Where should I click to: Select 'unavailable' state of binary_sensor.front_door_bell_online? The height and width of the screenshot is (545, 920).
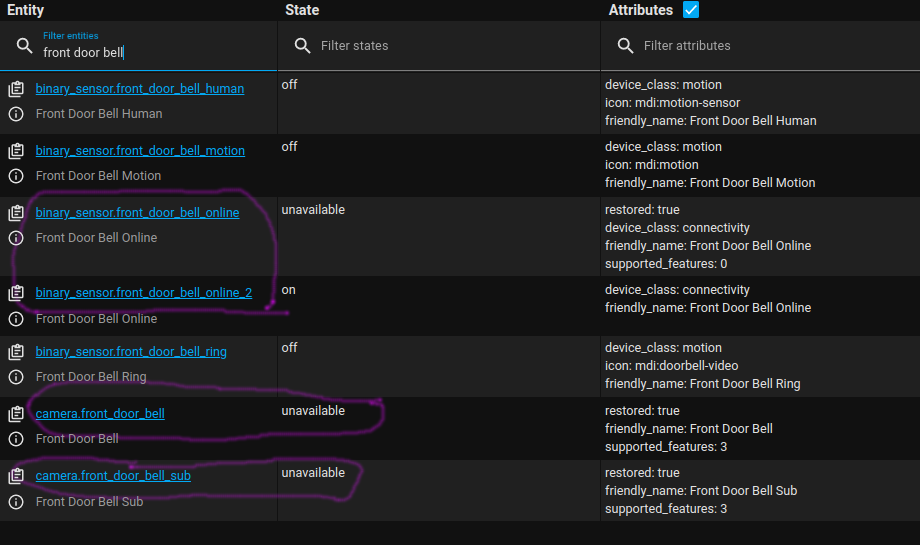click(313, 210)
